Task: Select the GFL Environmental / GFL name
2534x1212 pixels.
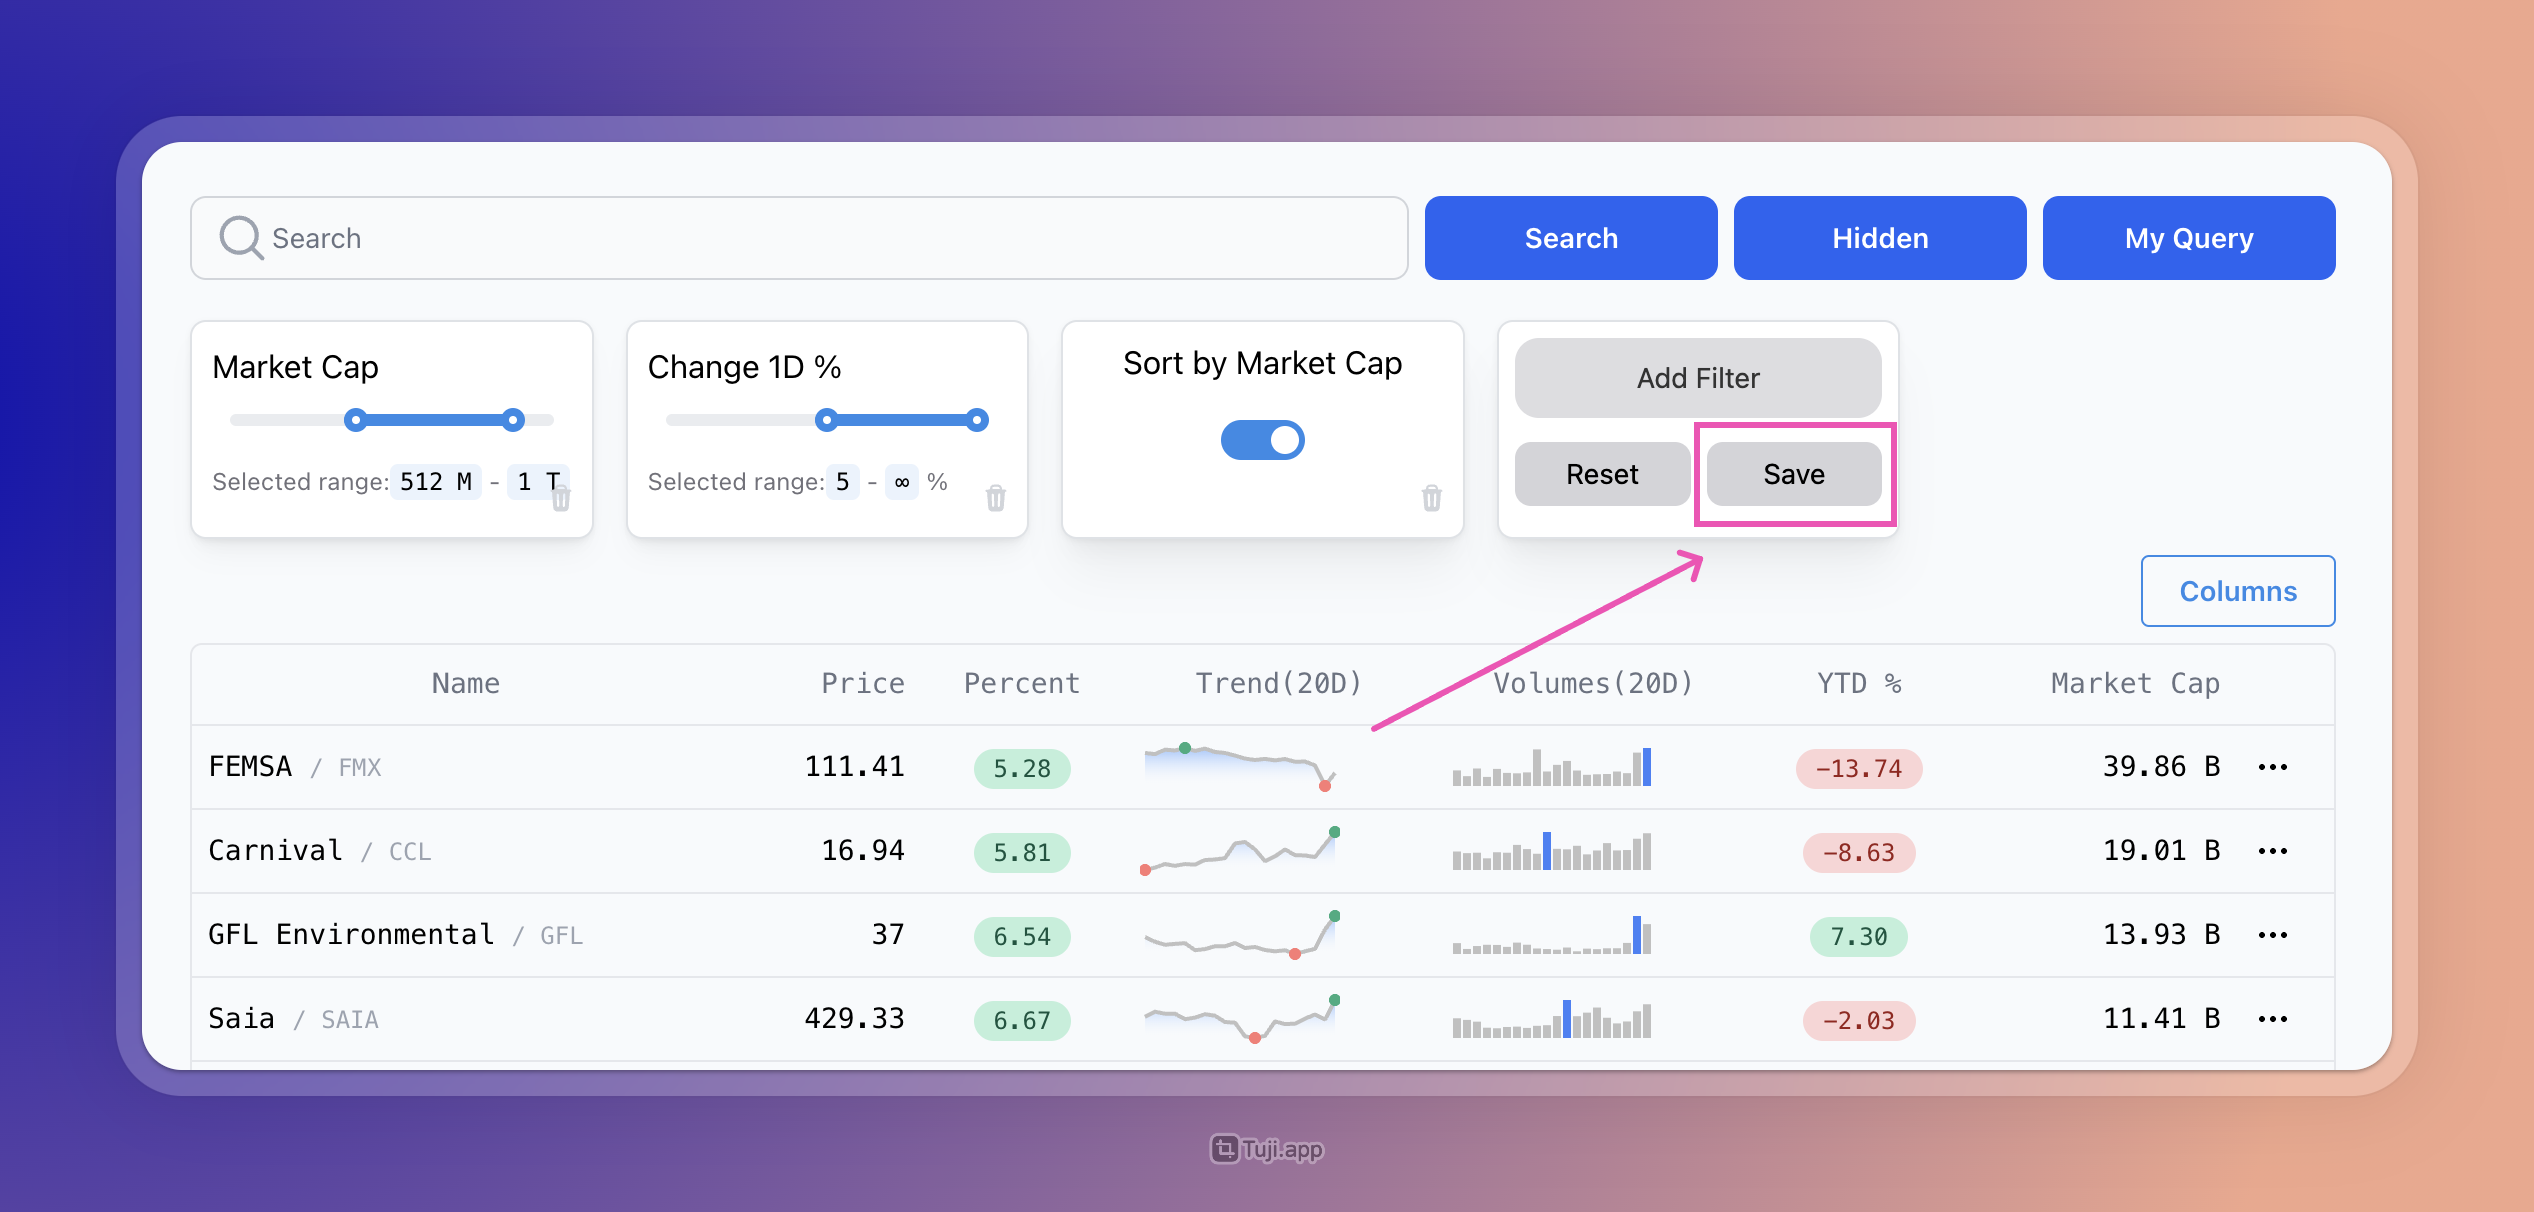Action: coord(396,935)
